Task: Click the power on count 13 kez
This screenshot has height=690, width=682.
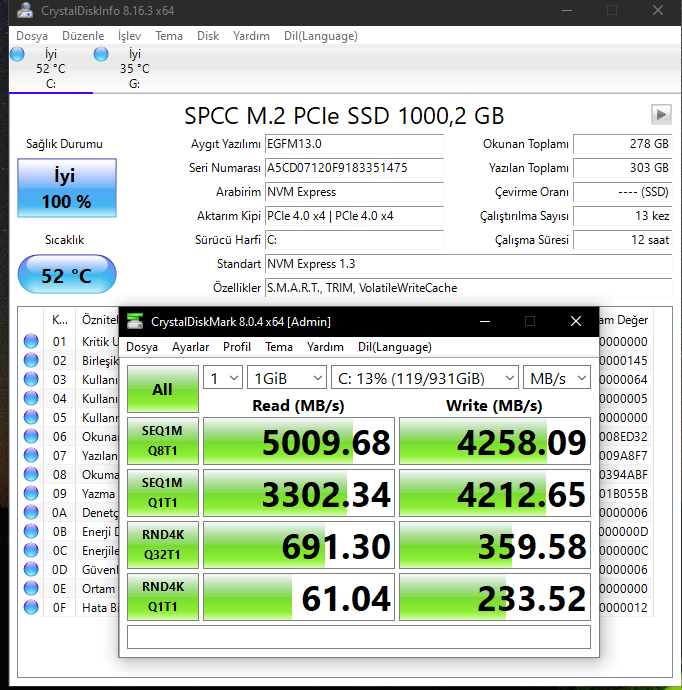Action: click(x=623, y=216)
